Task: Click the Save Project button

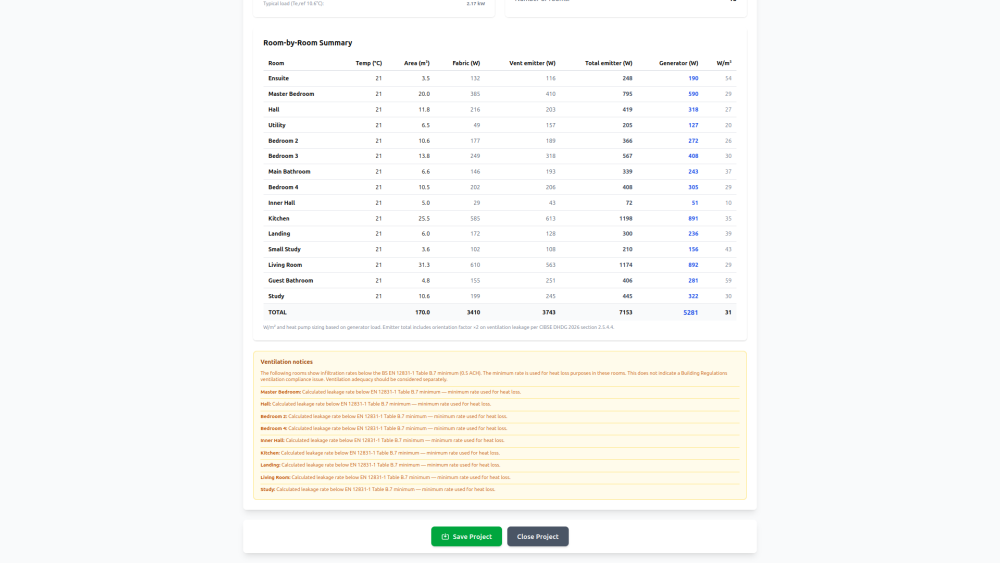Action: point(466,536)
